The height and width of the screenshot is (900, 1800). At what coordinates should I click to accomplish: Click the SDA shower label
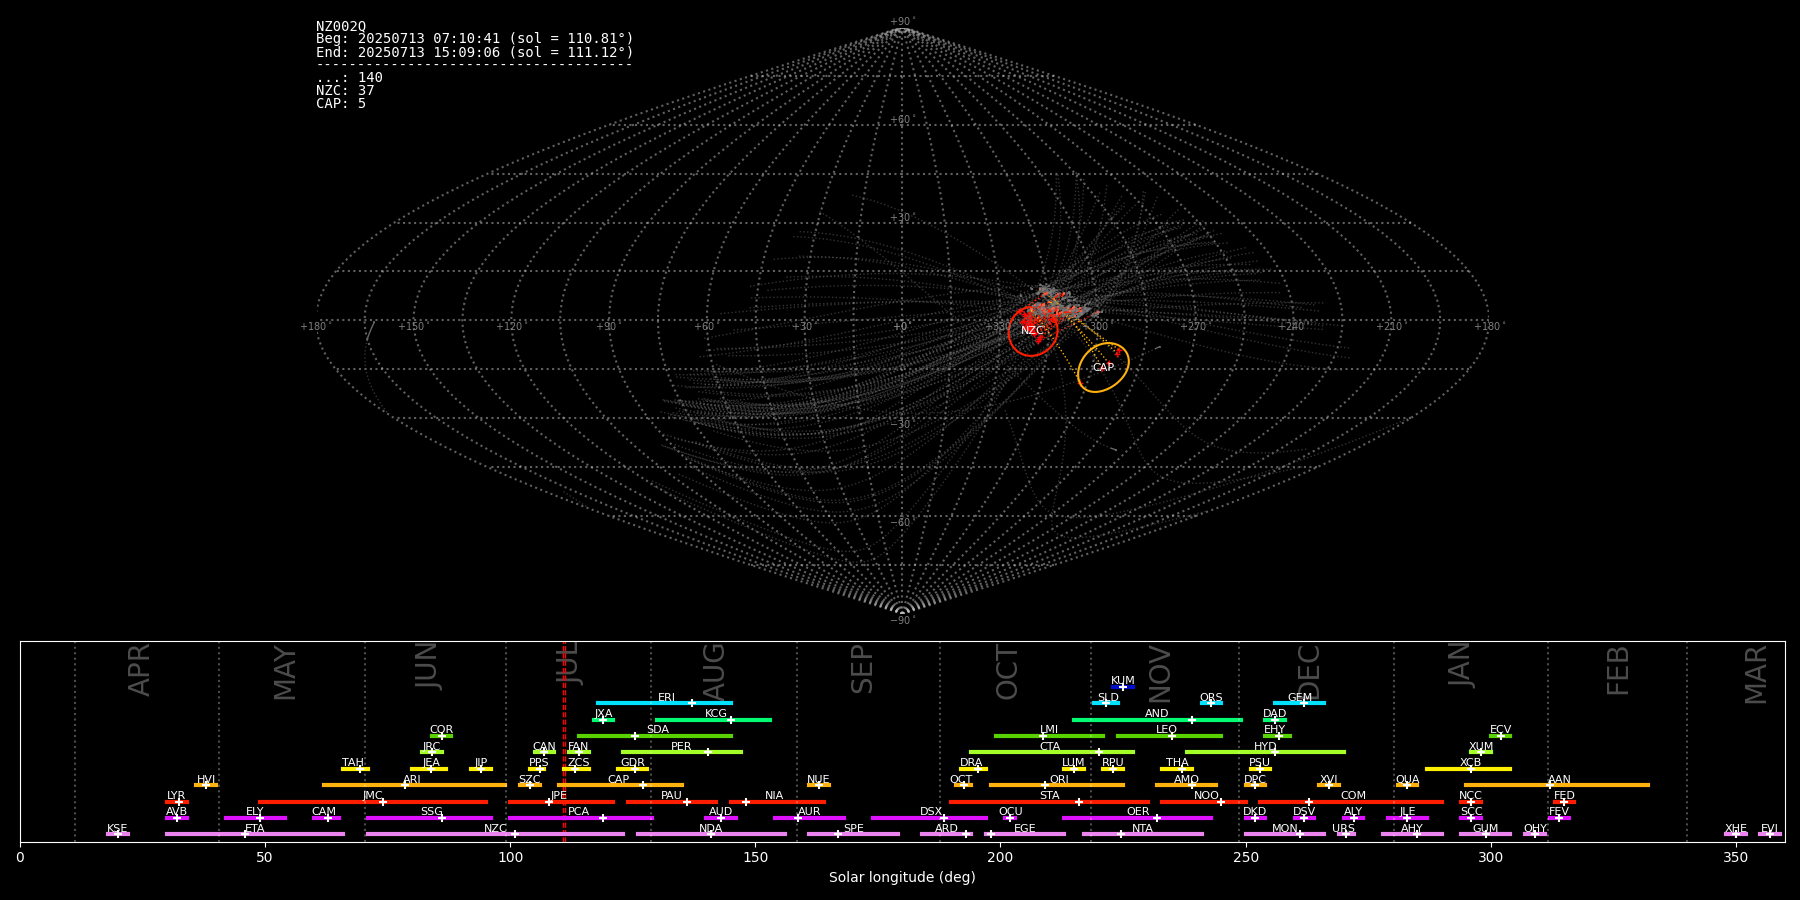(x=658, y=729)
